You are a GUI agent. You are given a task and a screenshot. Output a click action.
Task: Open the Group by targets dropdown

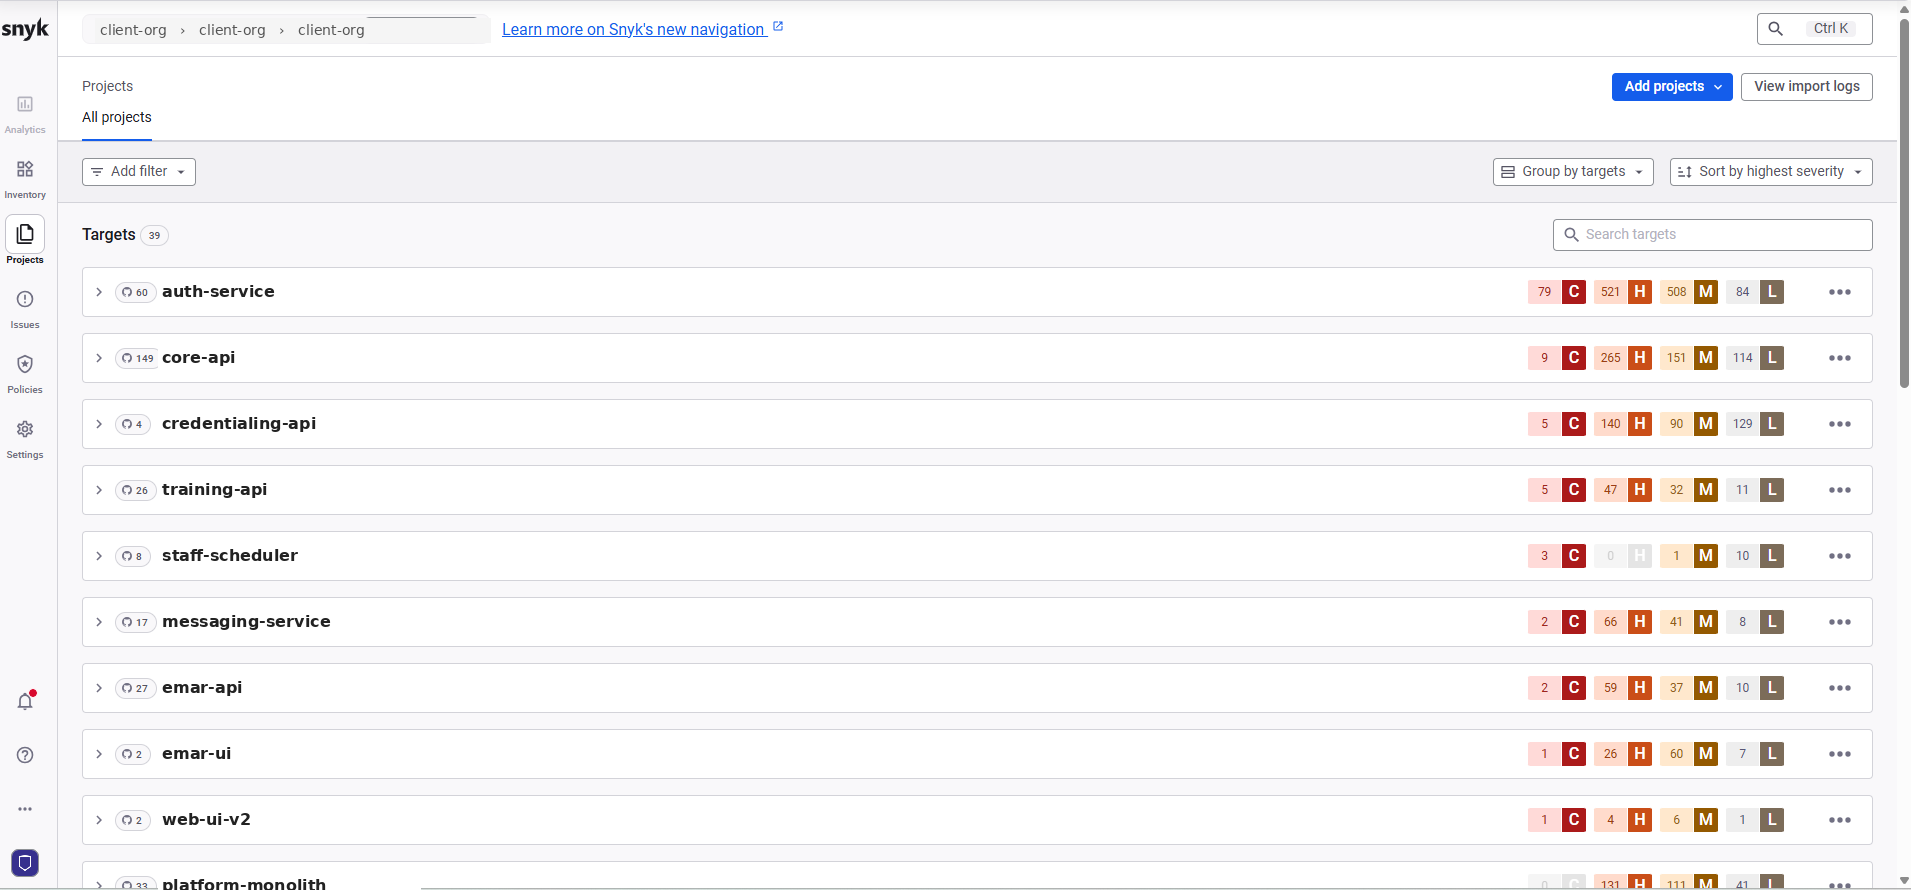[1573, 172]
